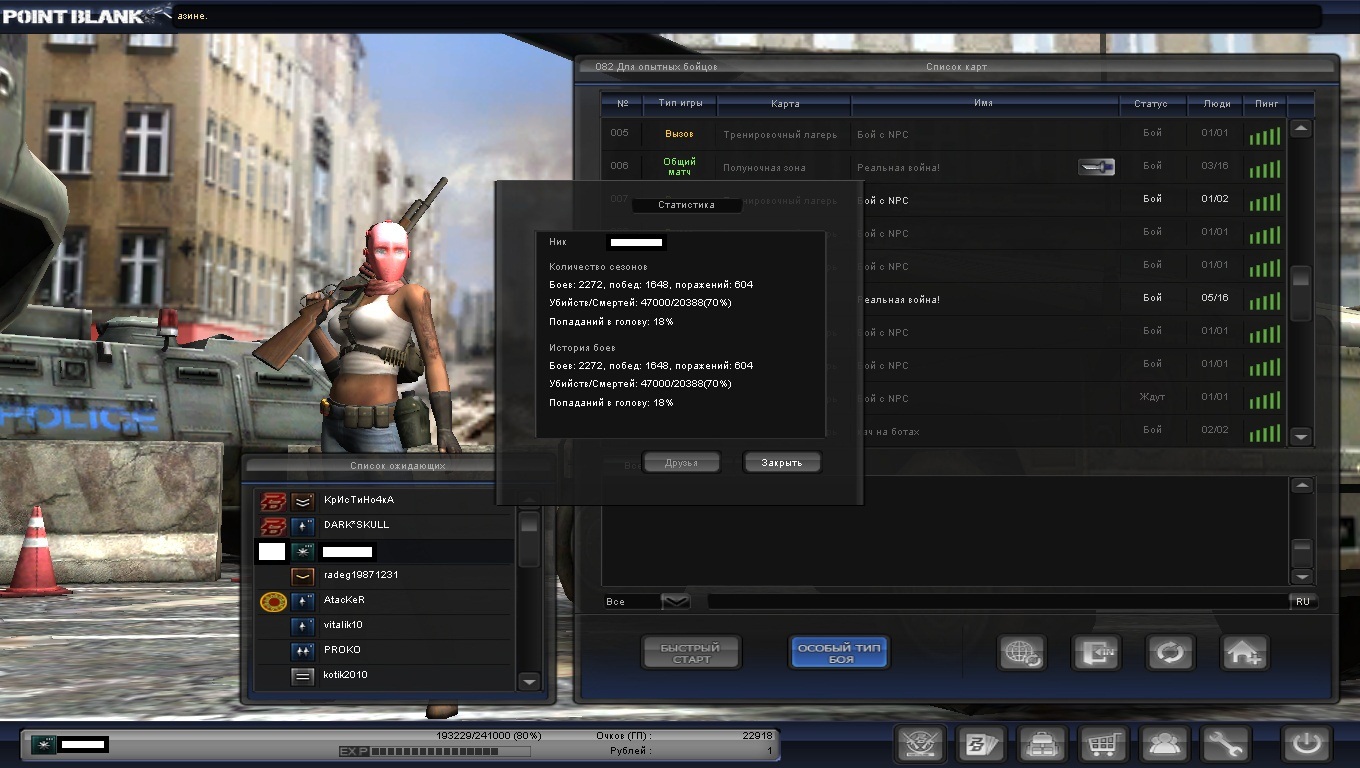Click room list scroll up arrow

tap(1300, 129)
